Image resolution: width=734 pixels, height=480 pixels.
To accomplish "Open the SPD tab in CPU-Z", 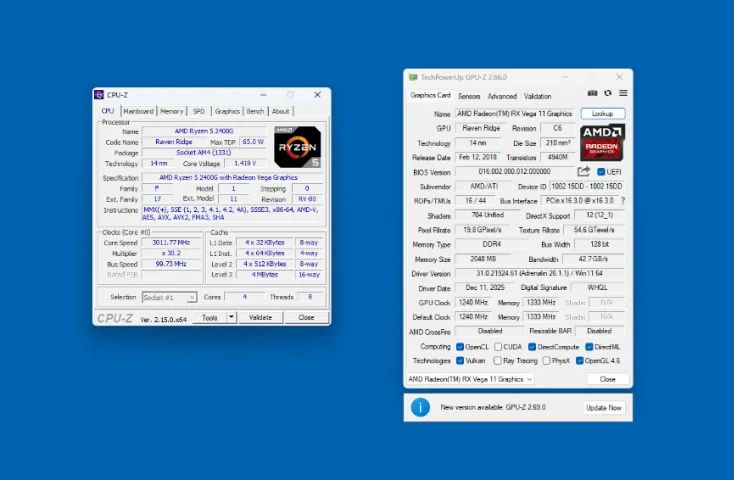I will click(x=199, y=111).
